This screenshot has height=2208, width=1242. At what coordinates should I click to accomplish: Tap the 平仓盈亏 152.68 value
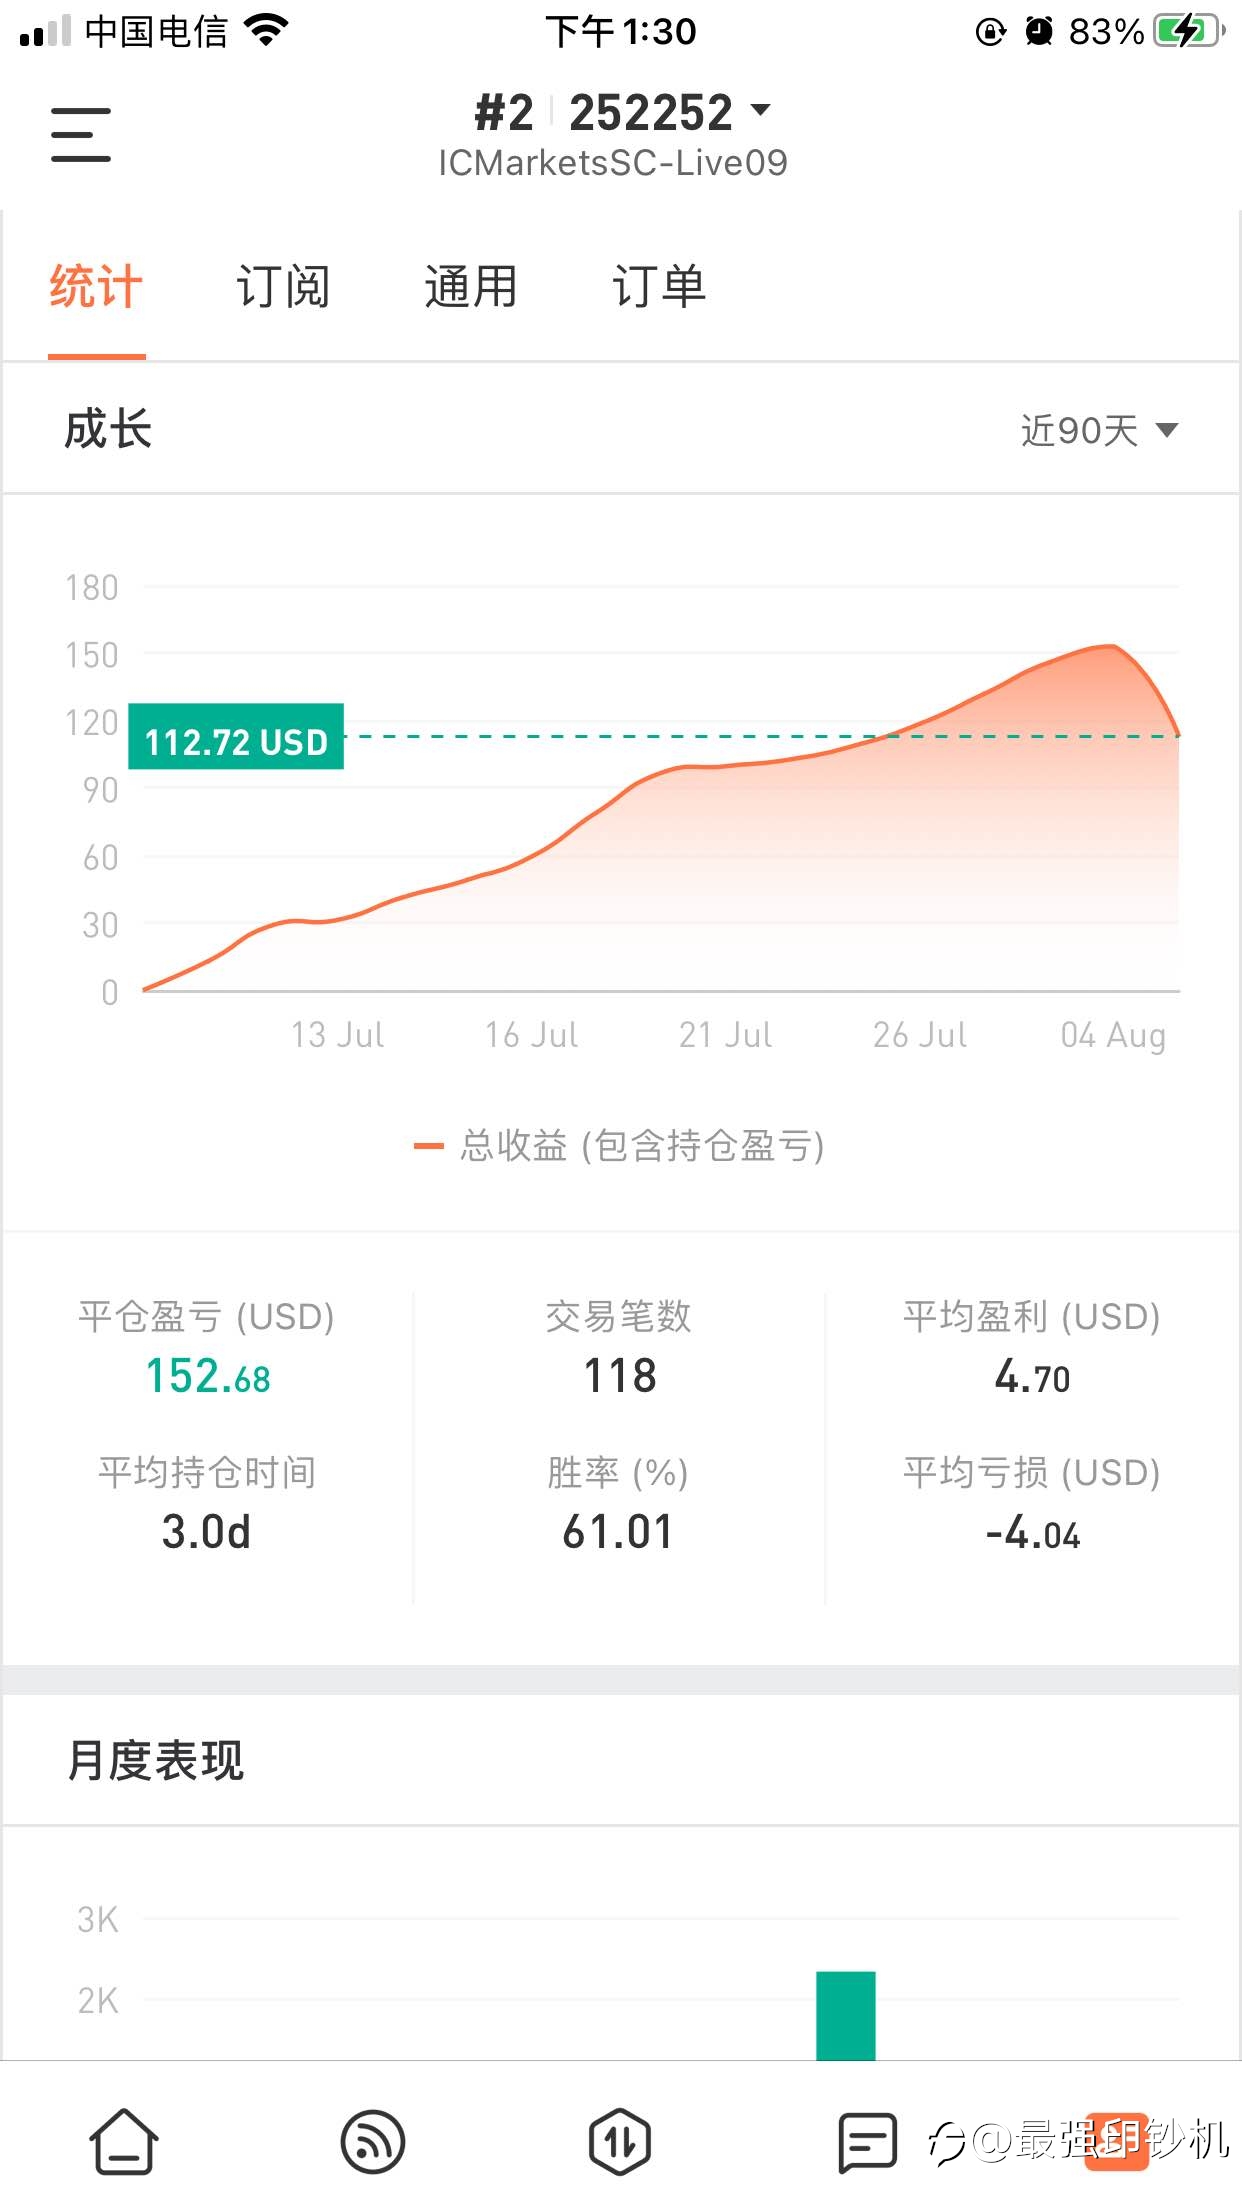pyautogui.click(x=208, y=1376)
